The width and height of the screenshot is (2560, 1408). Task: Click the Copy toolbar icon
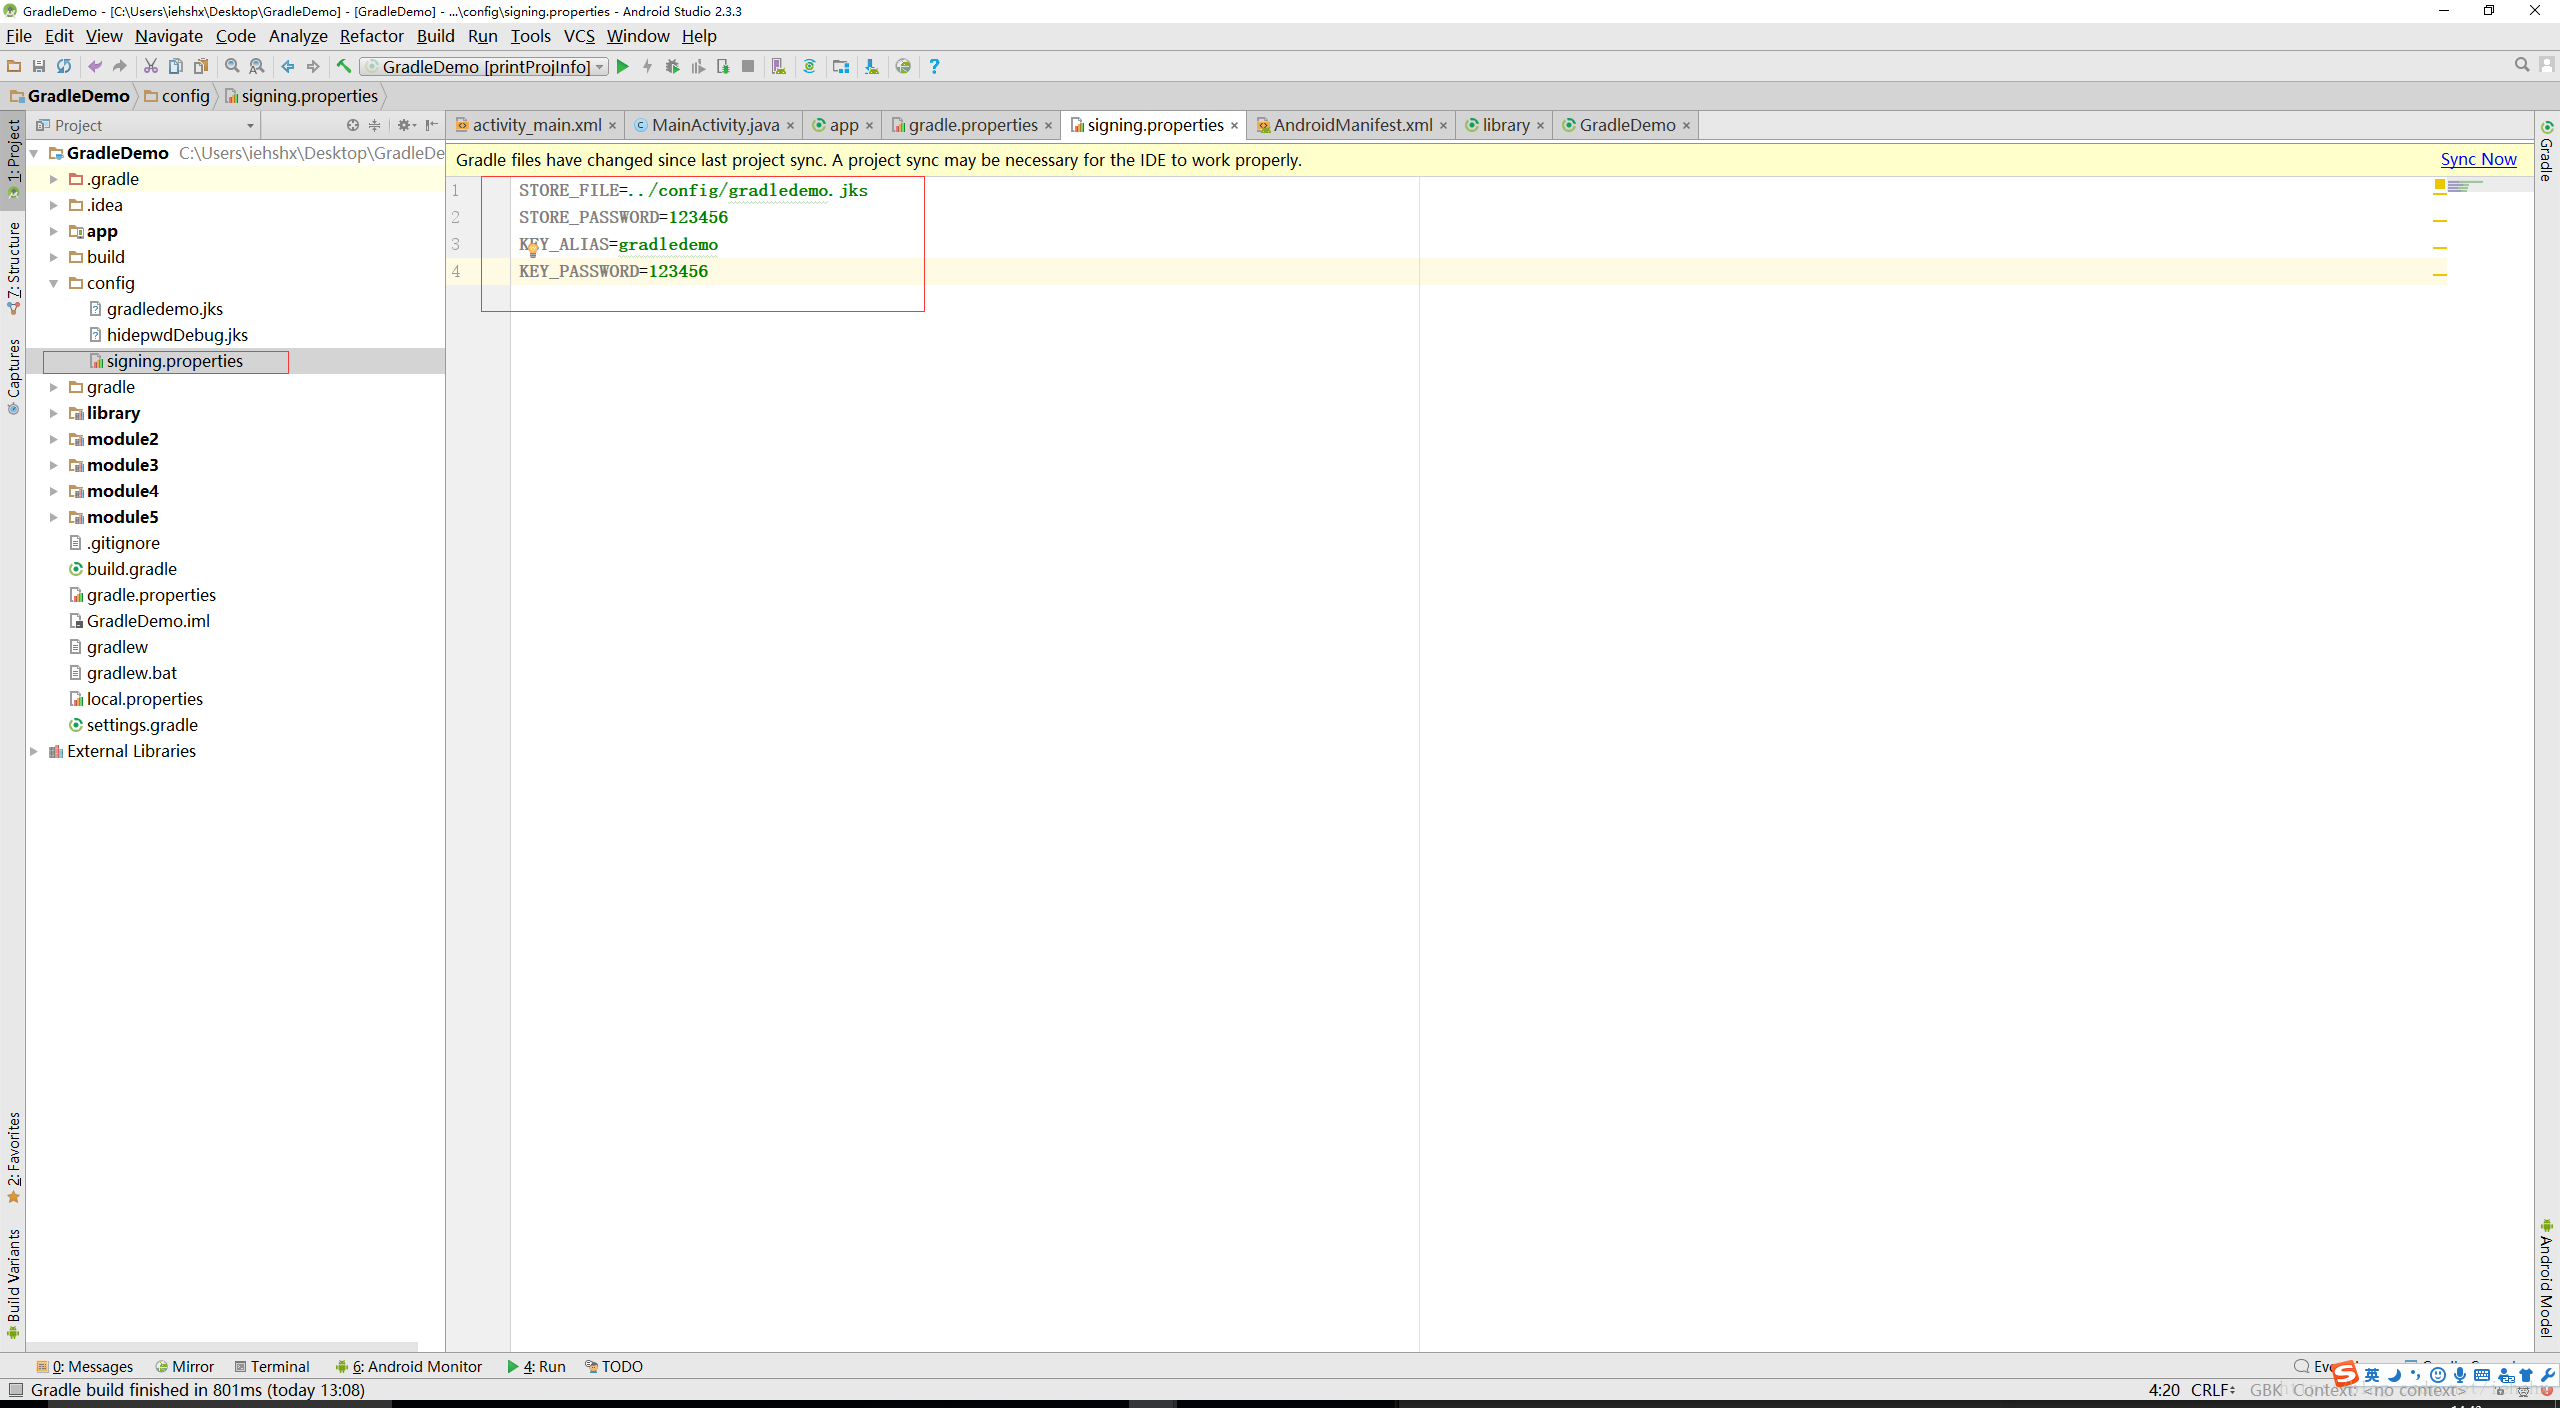pyautogui.click(x=176, y=66)
